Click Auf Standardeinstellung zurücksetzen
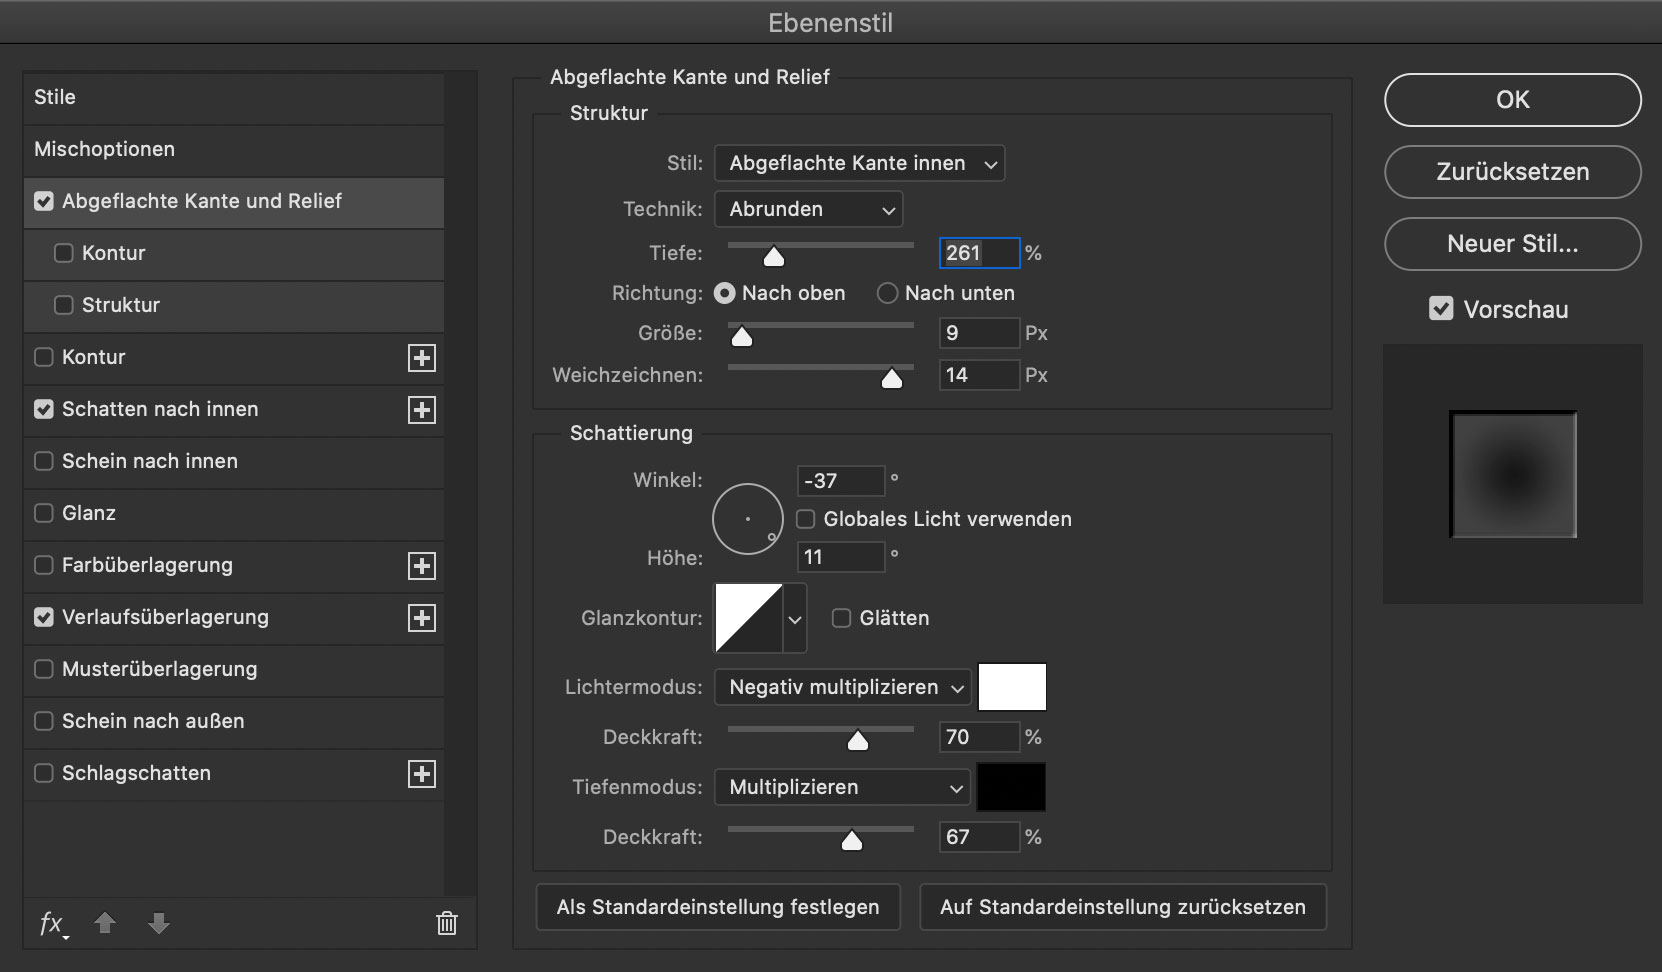Image resolution: width=1662 pixels, height=972 pixels. pos(1123,907)
